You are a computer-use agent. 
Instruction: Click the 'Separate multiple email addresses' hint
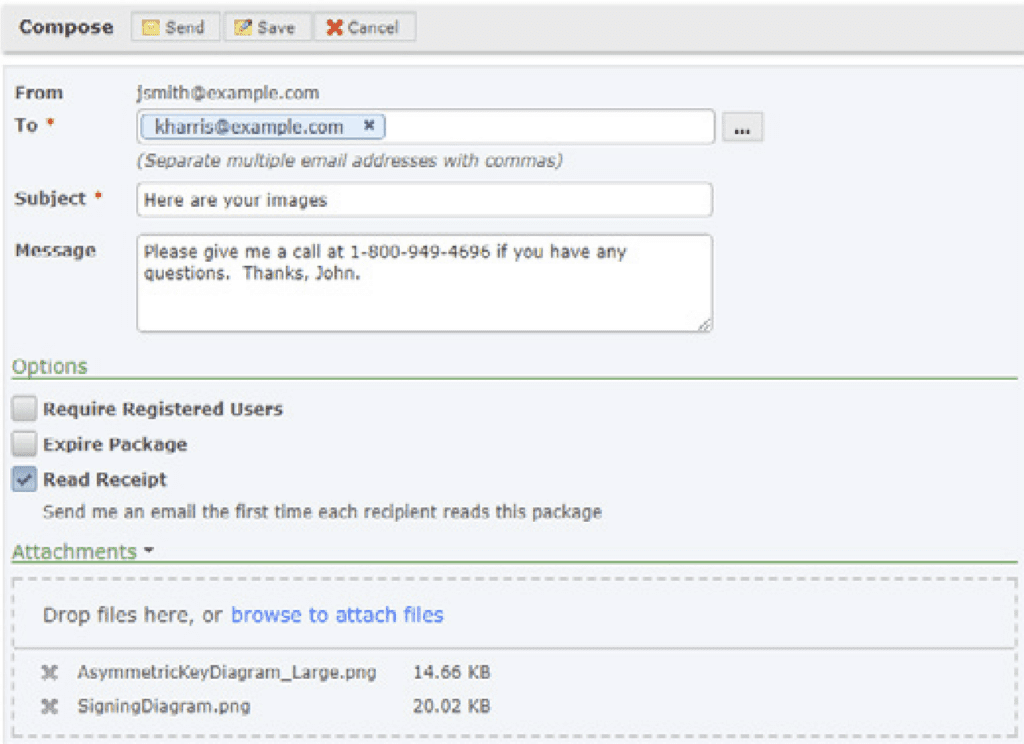[x=349, y=161]
